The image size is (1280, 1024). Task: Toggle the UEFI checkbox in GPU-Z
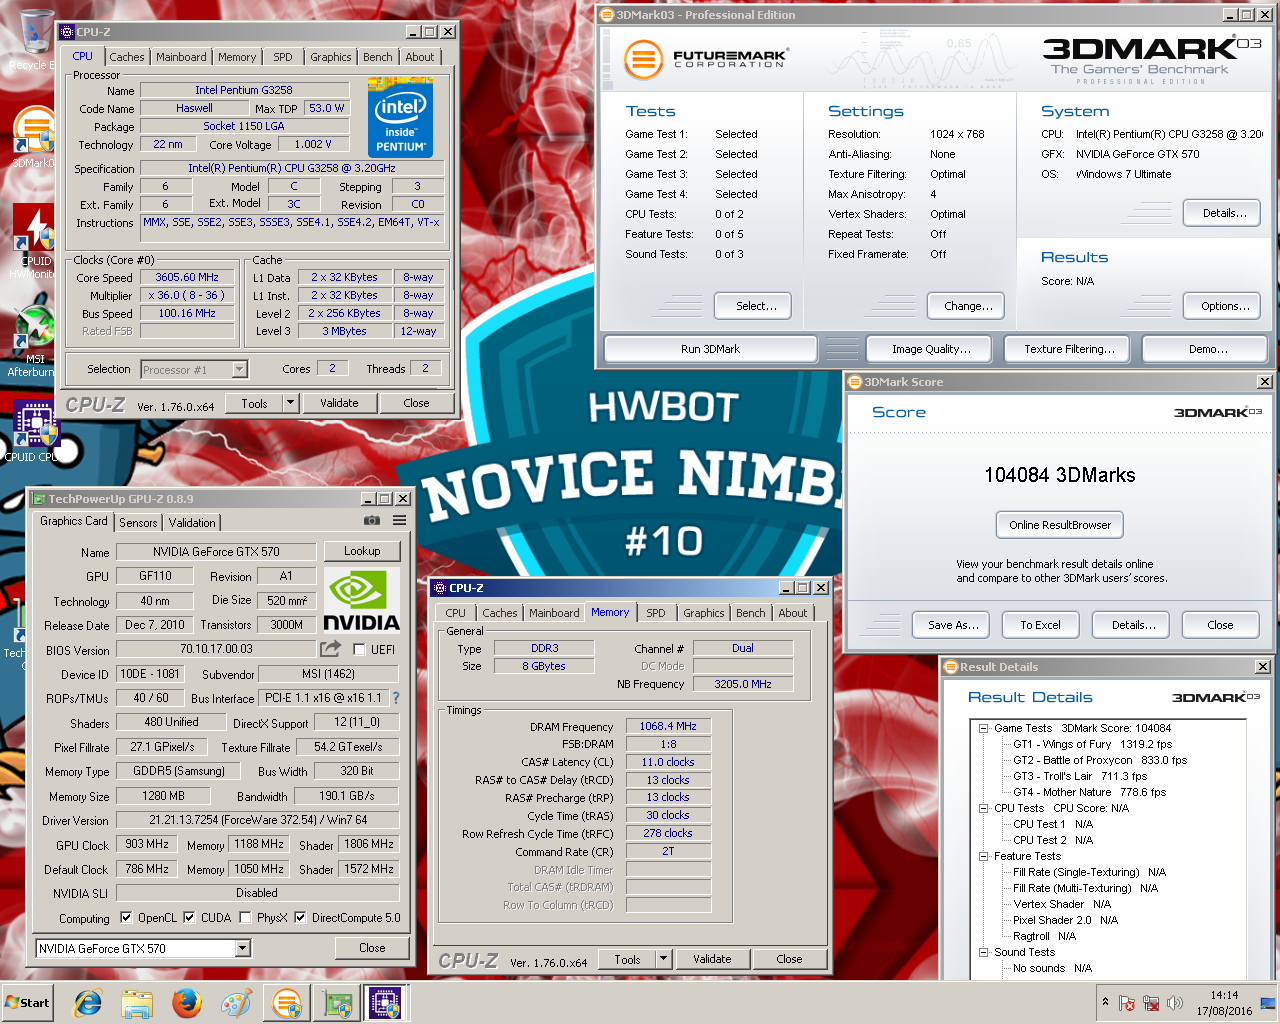point(359,650)
